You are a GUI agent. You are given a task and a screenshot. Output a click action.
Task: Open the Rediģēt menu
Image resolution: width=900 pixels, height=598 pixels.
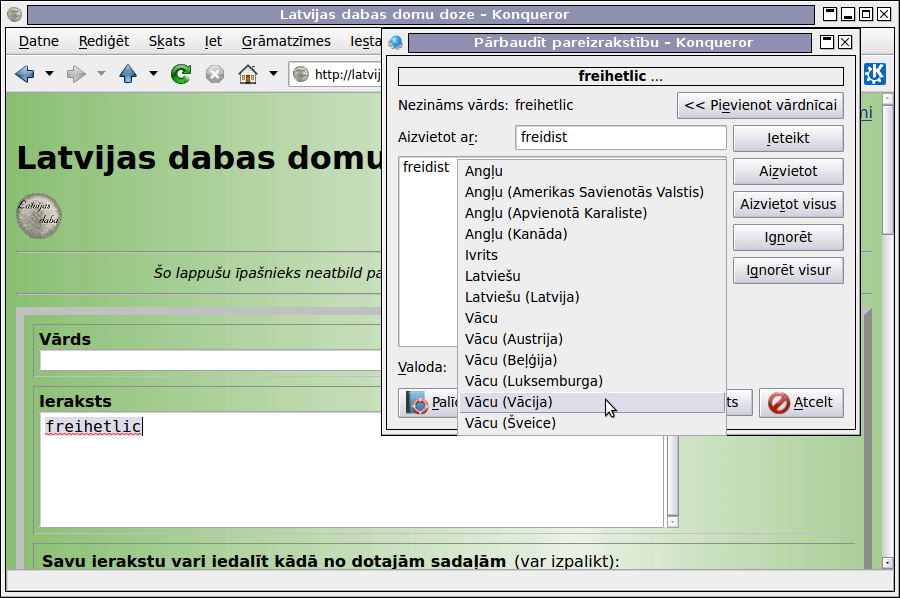104,41
